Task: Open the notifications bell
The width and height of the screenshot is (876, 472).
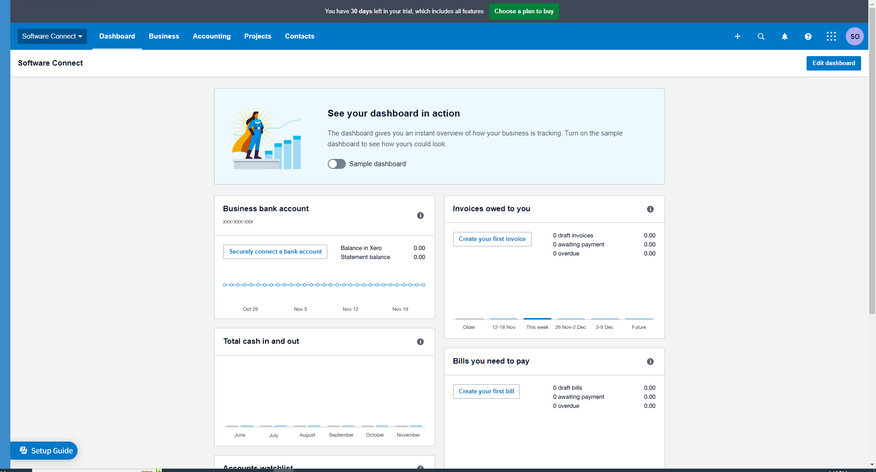Action: (784, 36)
